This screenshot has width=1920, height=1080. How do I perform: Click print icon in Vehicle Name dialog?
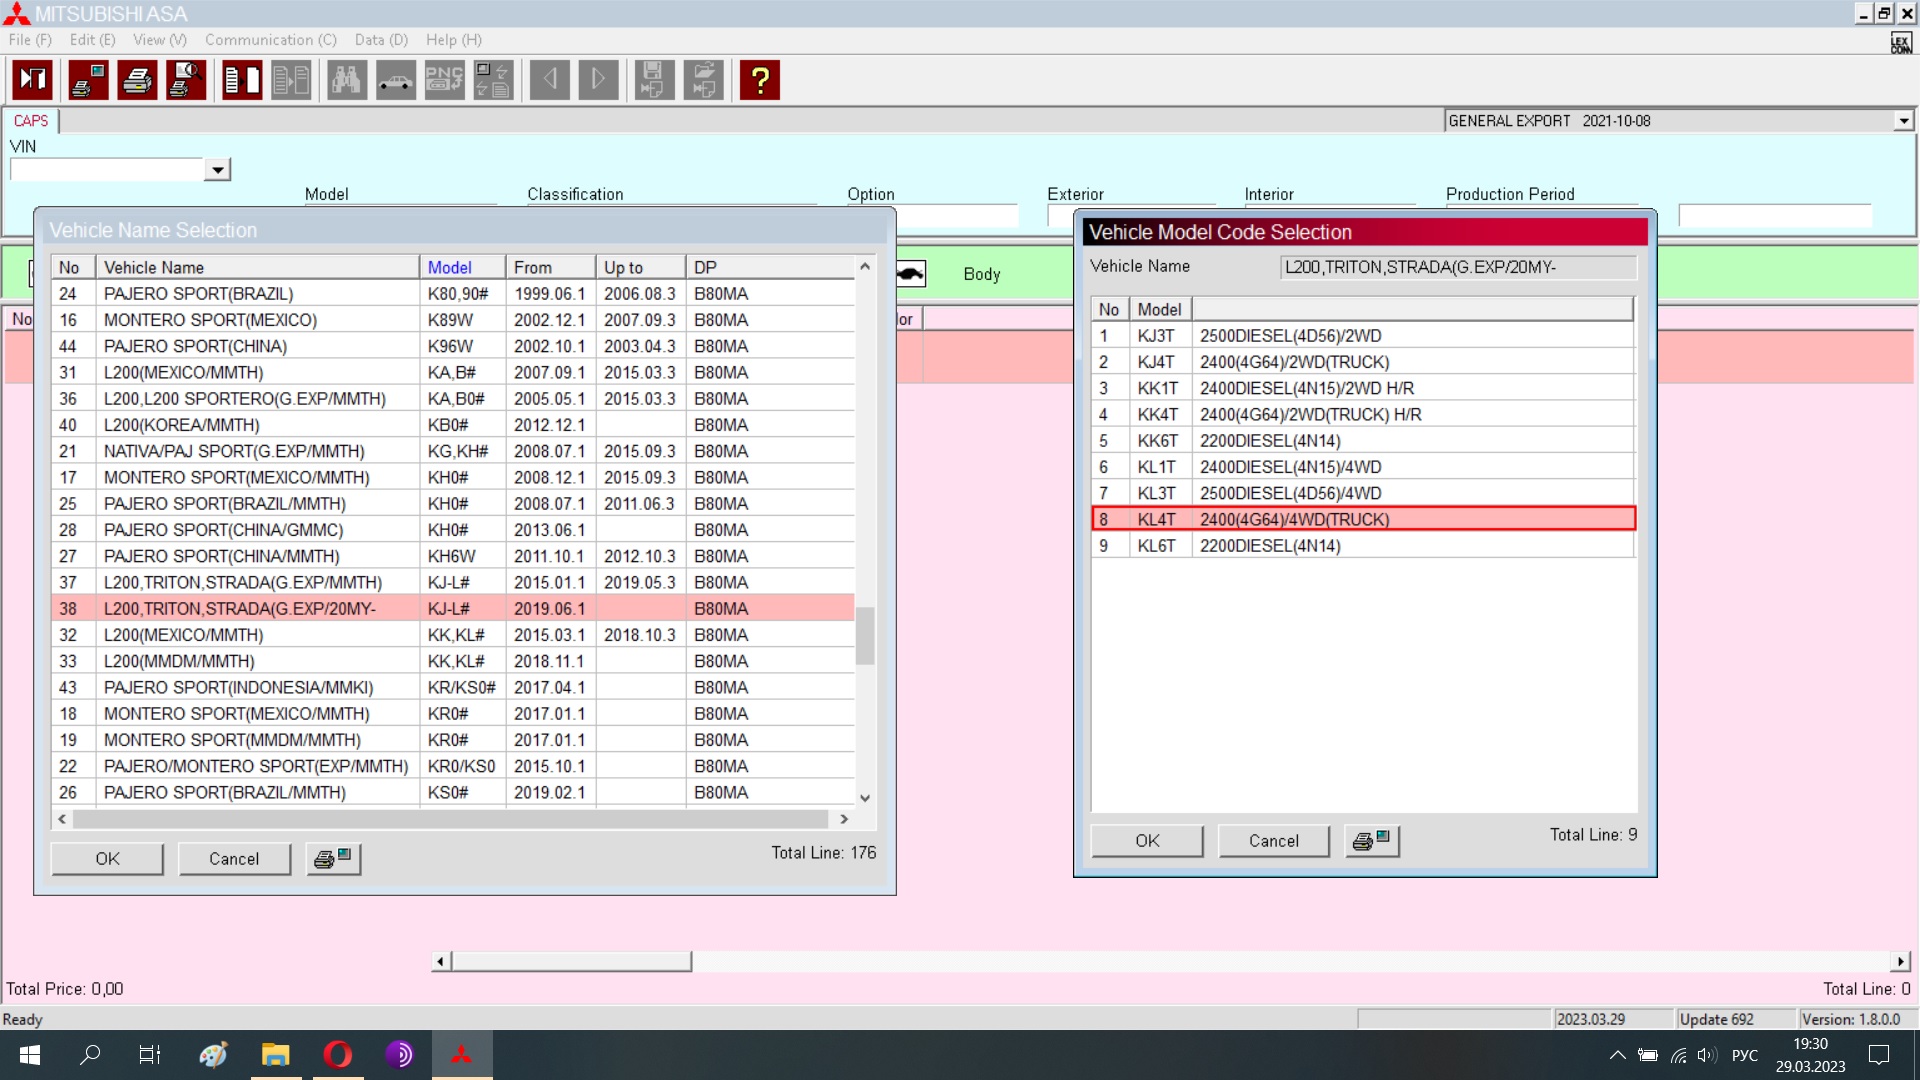point(333,859)
